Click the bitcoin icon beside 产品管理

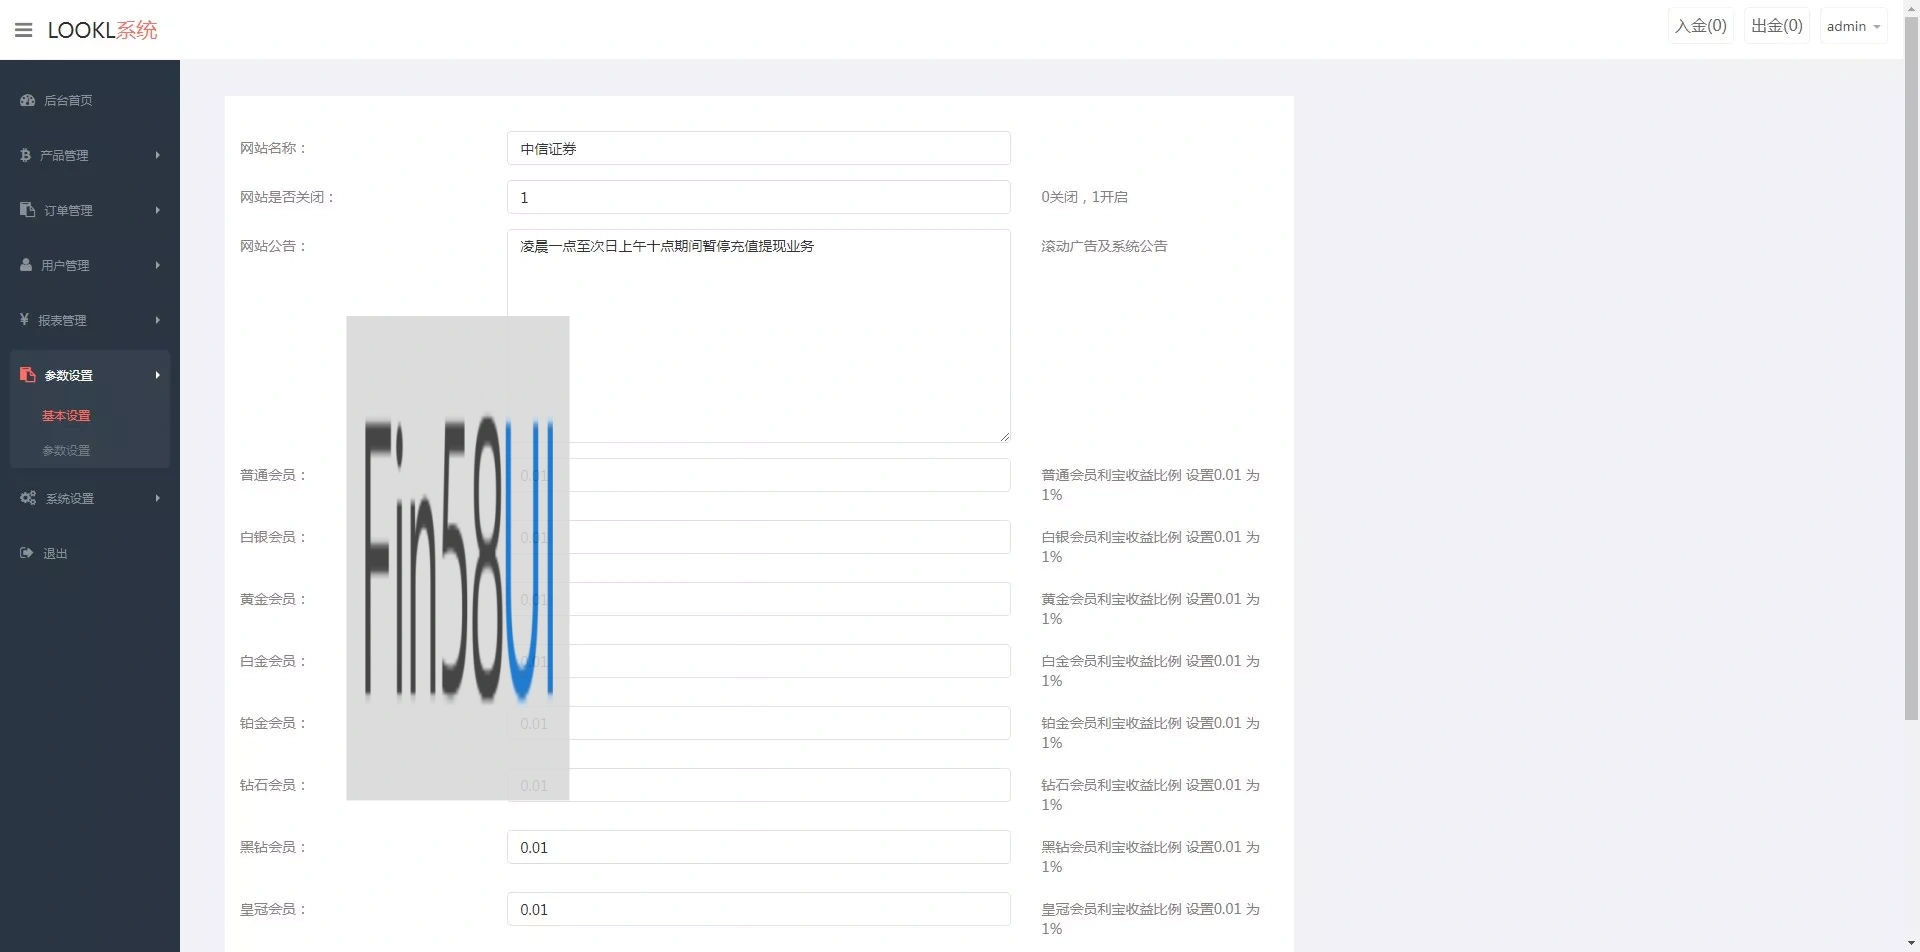point(26,155)
